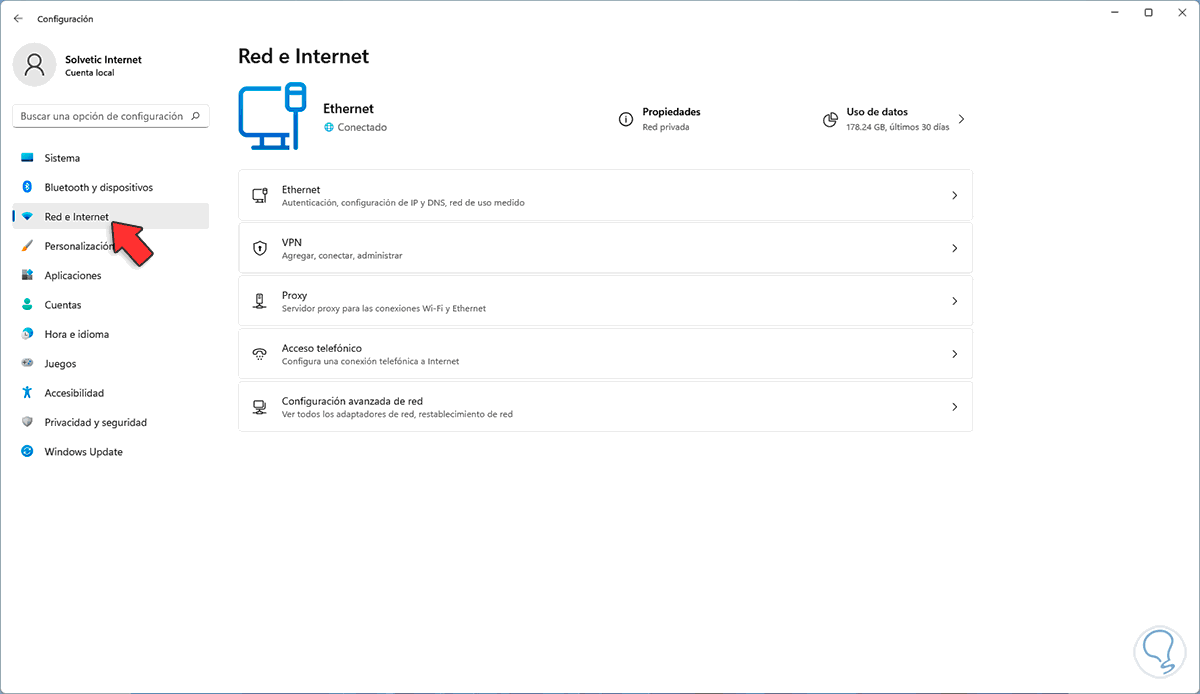The width and height of the screenshot is (1200, 694).
Task: Expand the Ethernet settings chevron
Action: click(954, 196)
